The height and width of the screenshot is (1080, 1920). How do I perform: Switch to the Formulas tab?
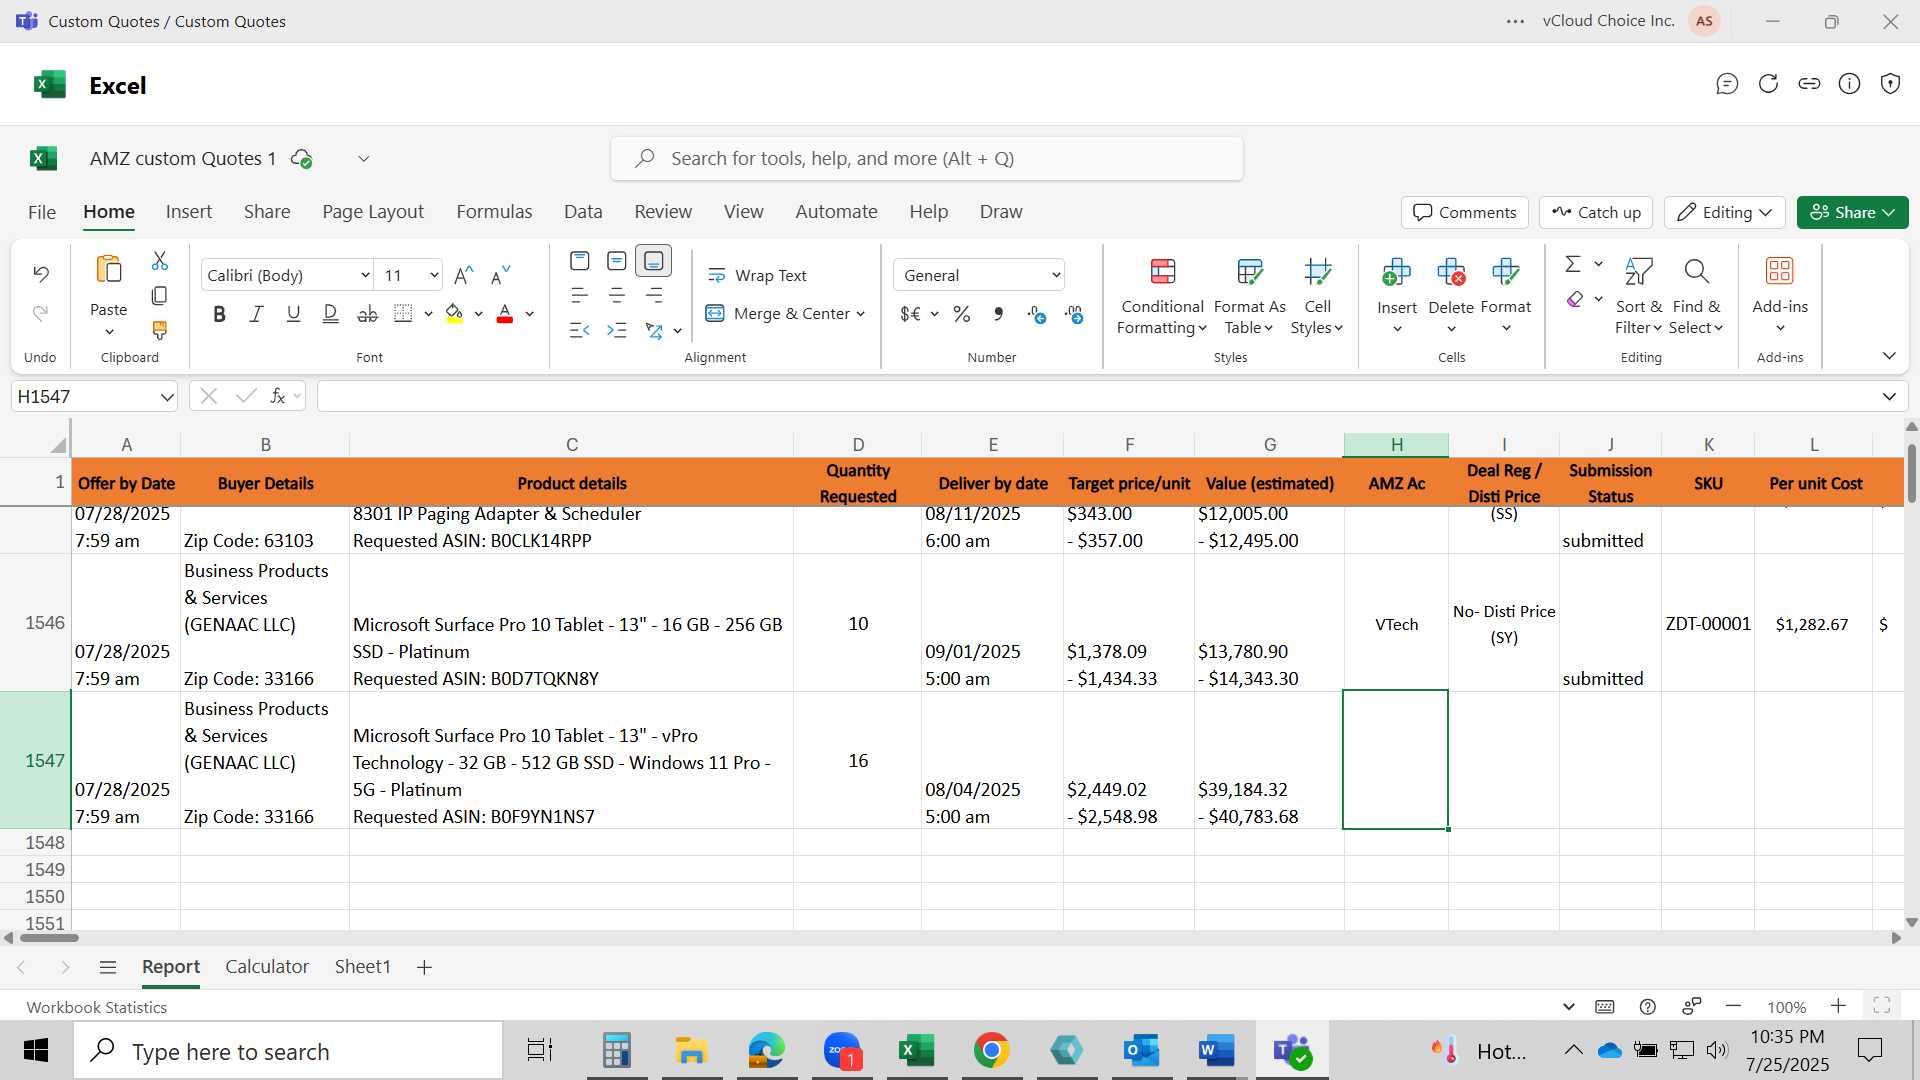click(494, 212)
